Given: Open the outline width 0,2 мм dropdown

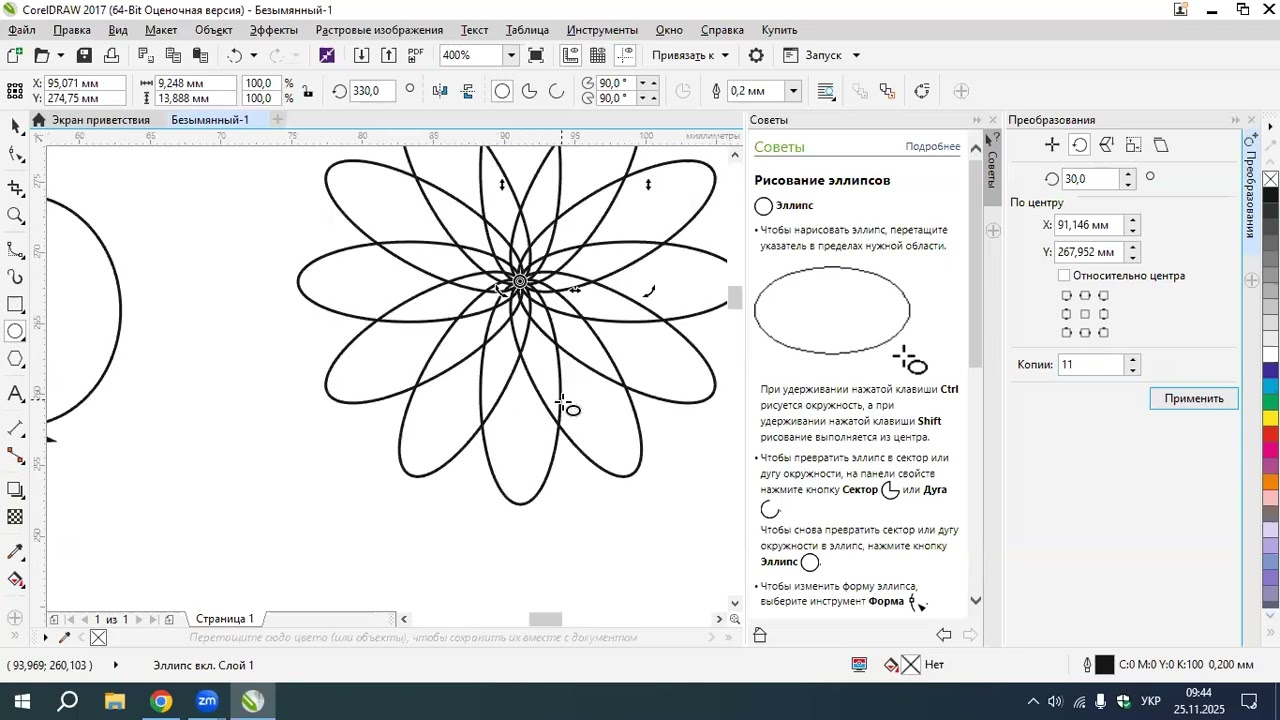Looking at the screenshot, I should coord(793,91).
